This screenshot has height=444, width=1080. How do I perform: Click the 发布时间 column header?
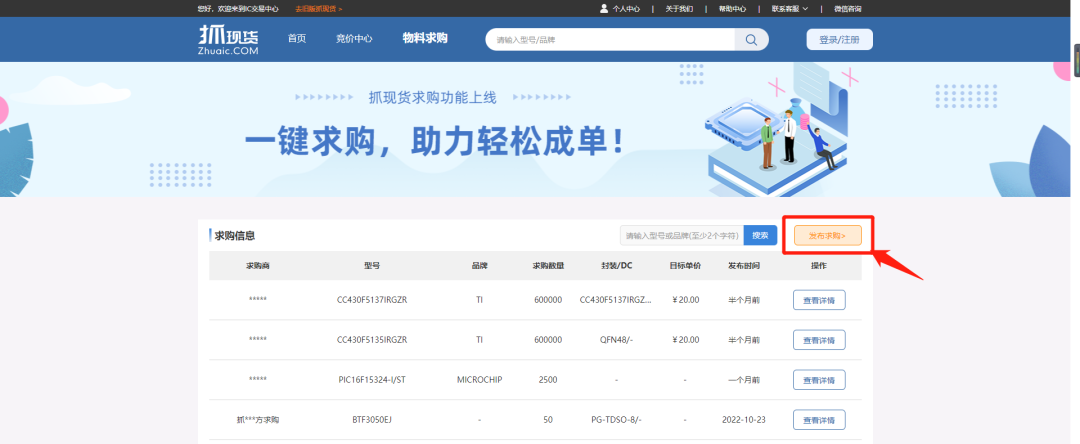(744, 266)
